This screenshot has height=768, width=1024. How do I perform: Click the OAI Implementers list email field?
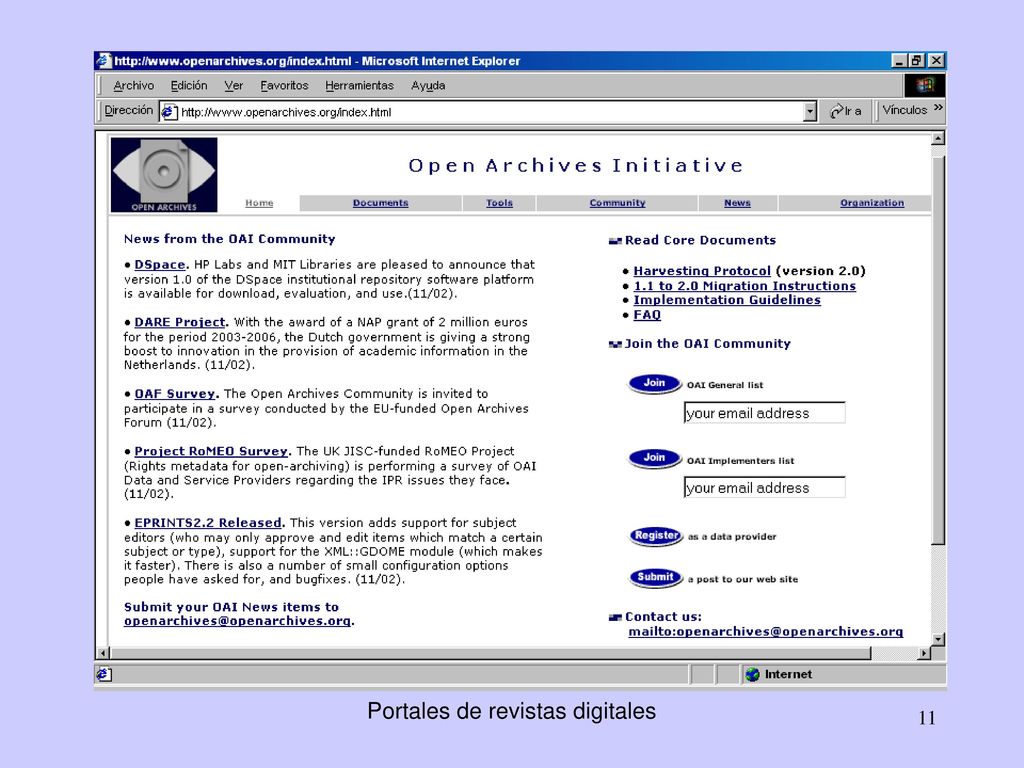point(764,487)
